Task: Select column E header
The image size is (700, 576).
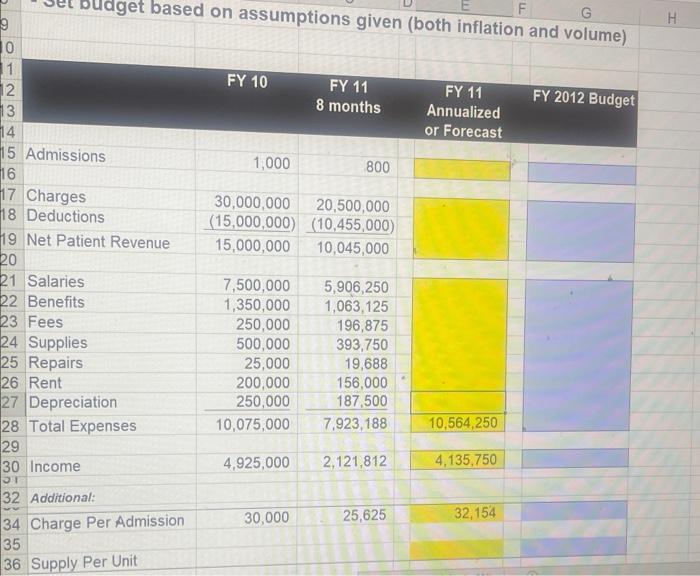Action: point(464,6)
